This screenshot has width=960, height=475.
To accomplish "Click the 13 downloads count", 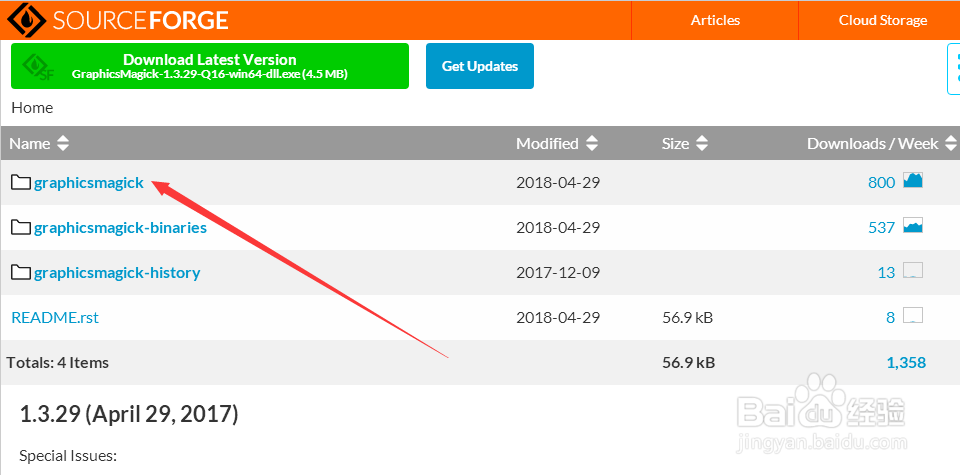I will [887, 273].
